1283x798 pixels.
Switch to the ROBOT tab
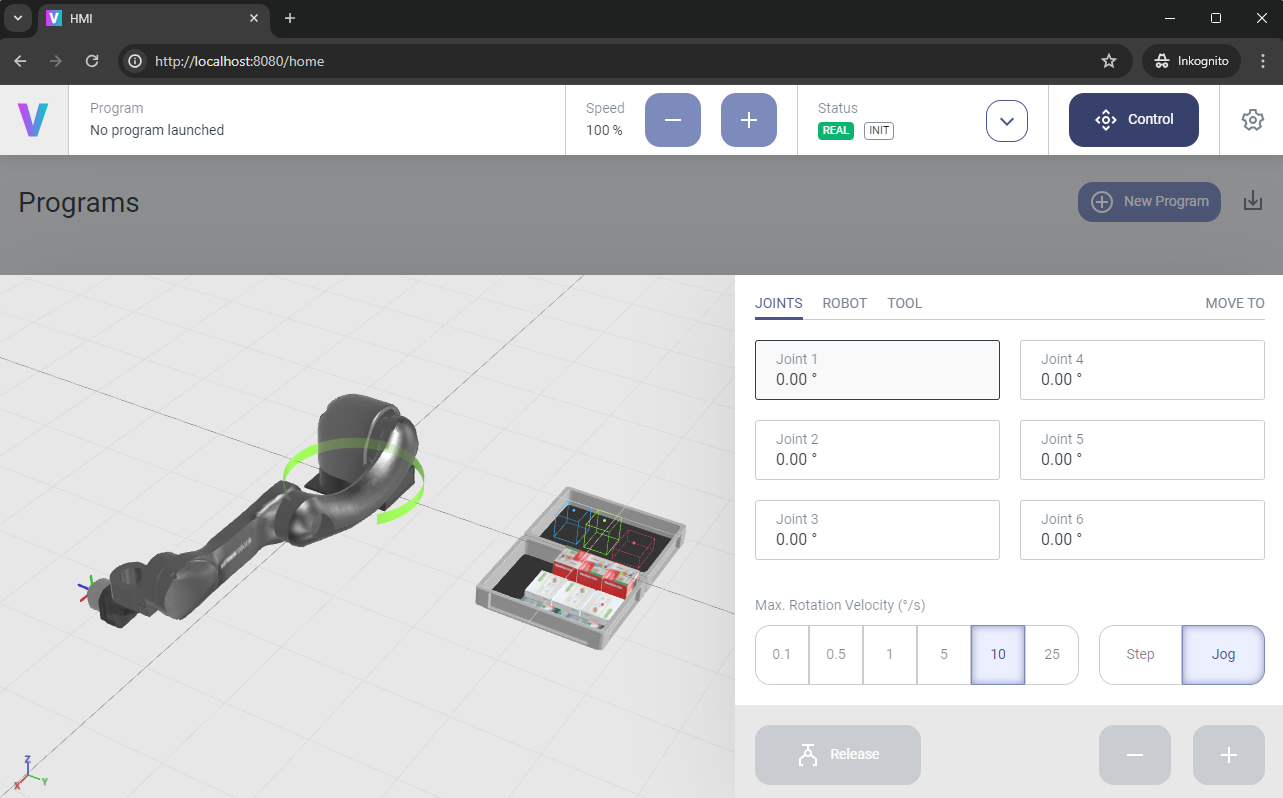pos(844,303)
